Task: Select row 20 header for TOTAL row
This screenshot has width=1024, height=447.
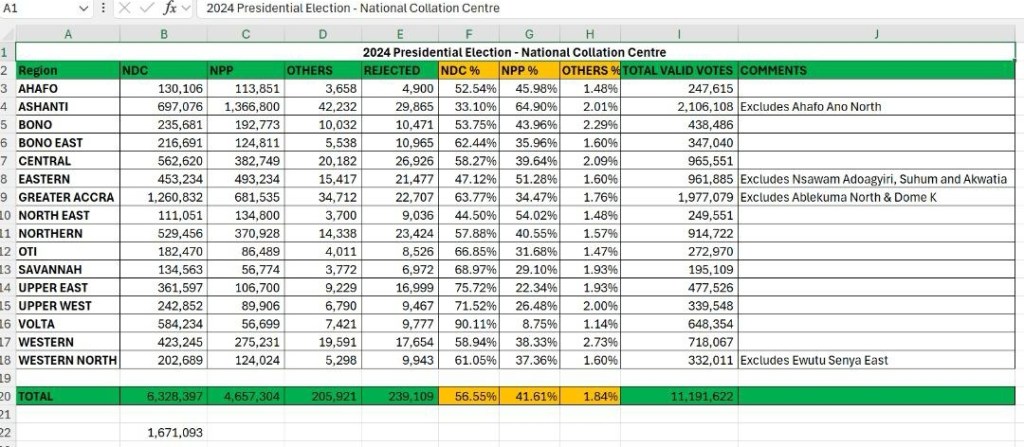Action: [x=7, y=396]
